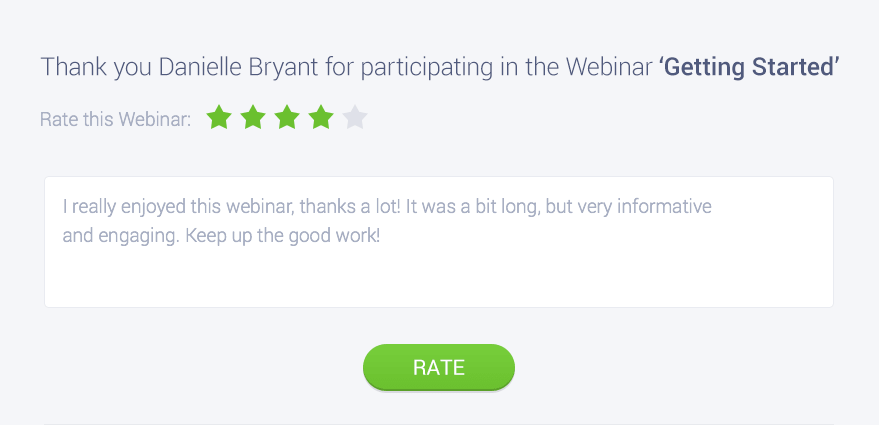The height and width of the screenshot is (425, 879).
Task: Click the fourth green star
Action: 321,118
